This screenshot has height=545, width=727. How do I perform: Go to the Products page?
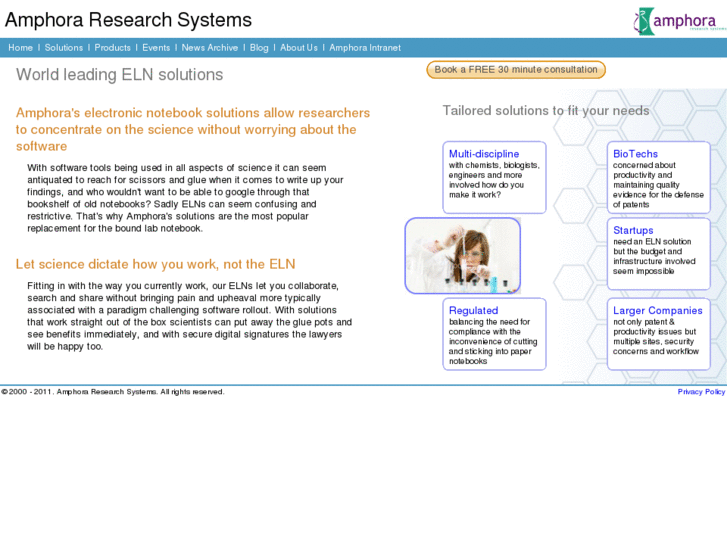click(113, 48)
